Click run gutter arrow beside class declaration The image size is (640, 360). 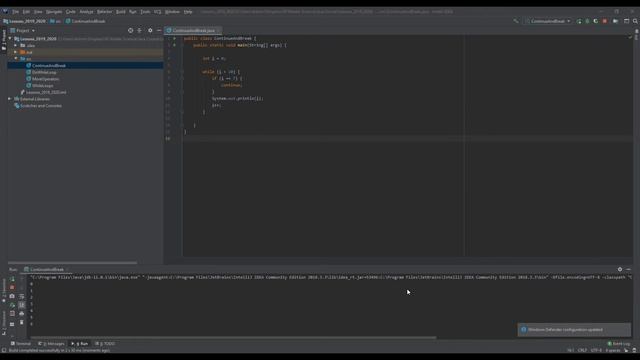[174, 38]
